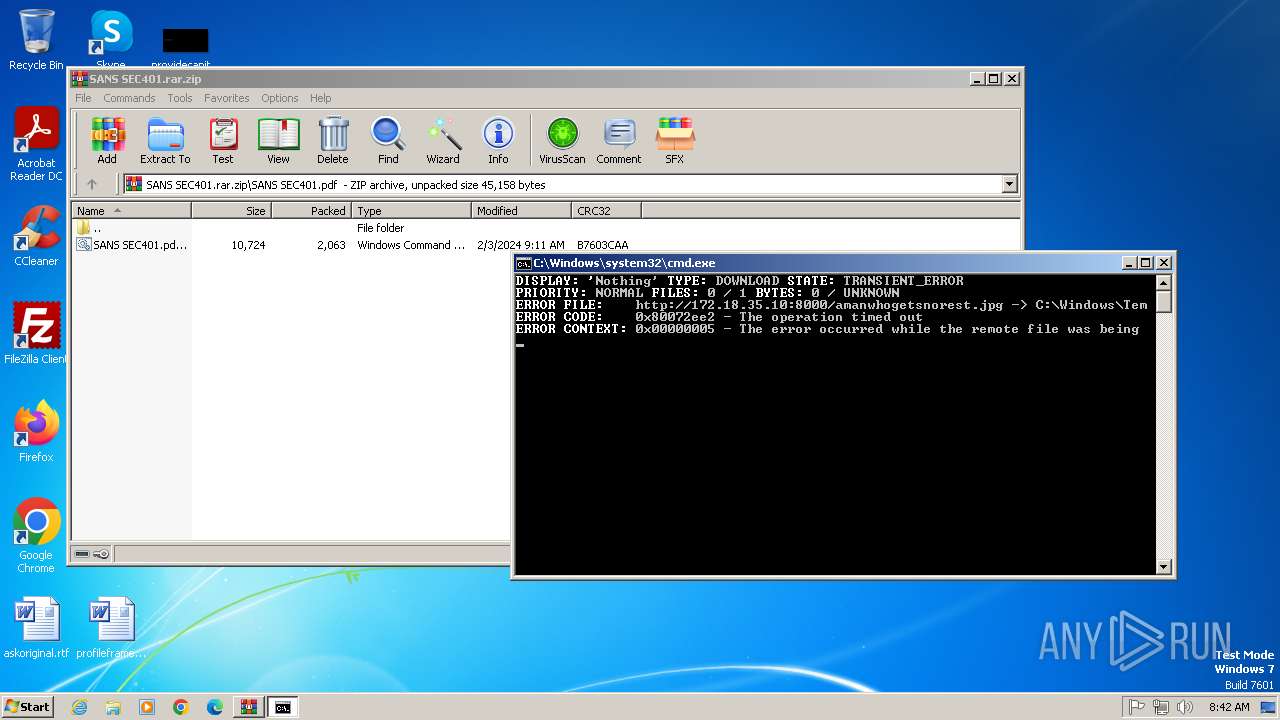Open Recycle Bin desktop icon
The height and width of the screenshot is (720, 1280).
[36, 40]
